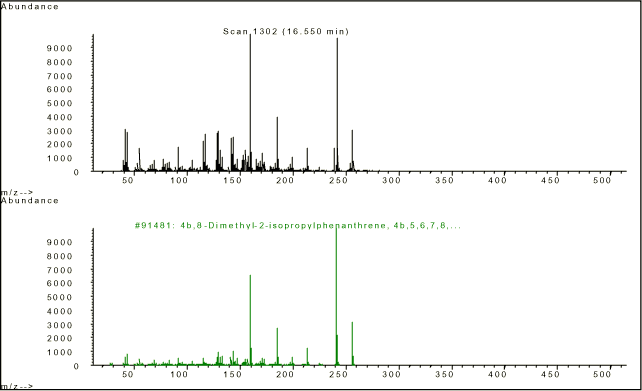Select the black scan peak near m/z 245
Image resolution: width=642 pixels, height=391 pixels.
coord(337,104)
